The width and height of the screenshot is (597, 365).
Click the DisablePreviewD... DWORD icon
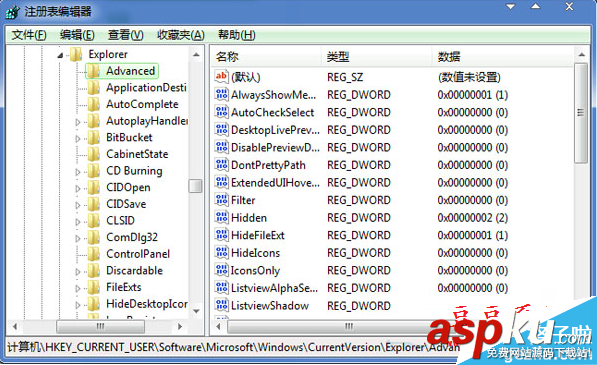click(x=221, y=147)
